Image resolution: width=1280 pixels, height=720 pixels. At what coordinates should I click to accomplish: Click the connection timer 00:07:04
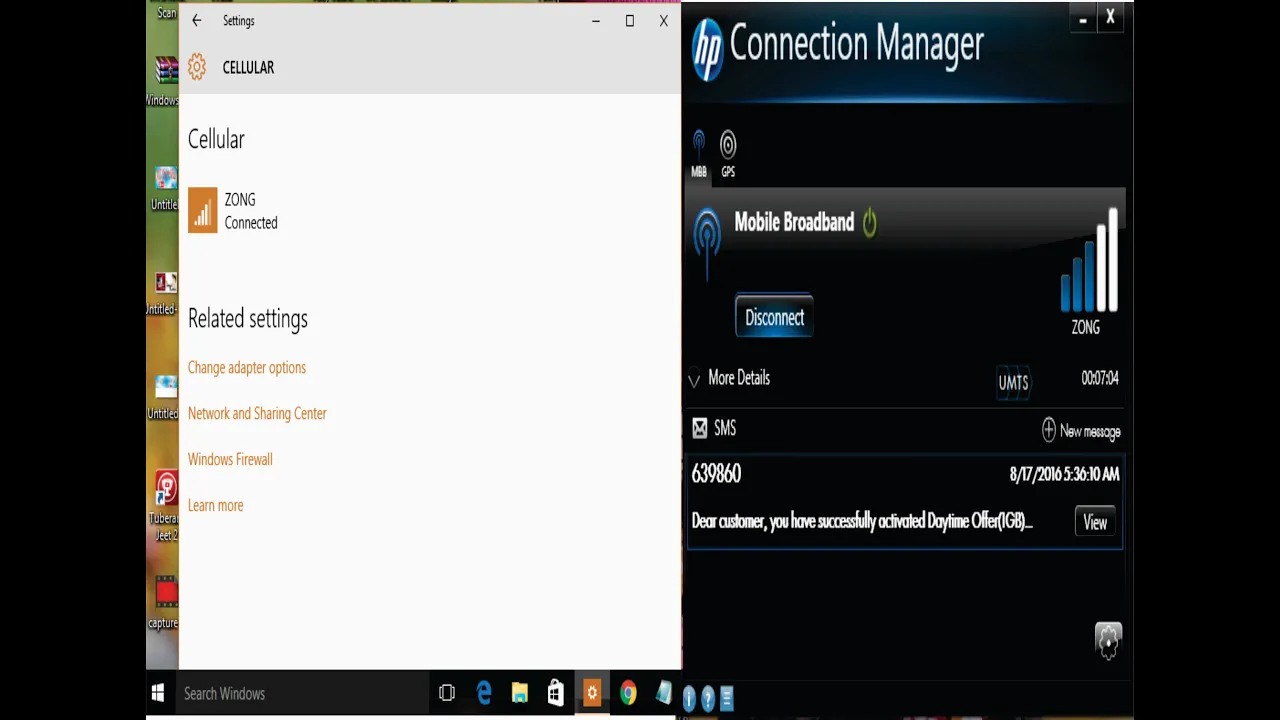(1100, 378)
